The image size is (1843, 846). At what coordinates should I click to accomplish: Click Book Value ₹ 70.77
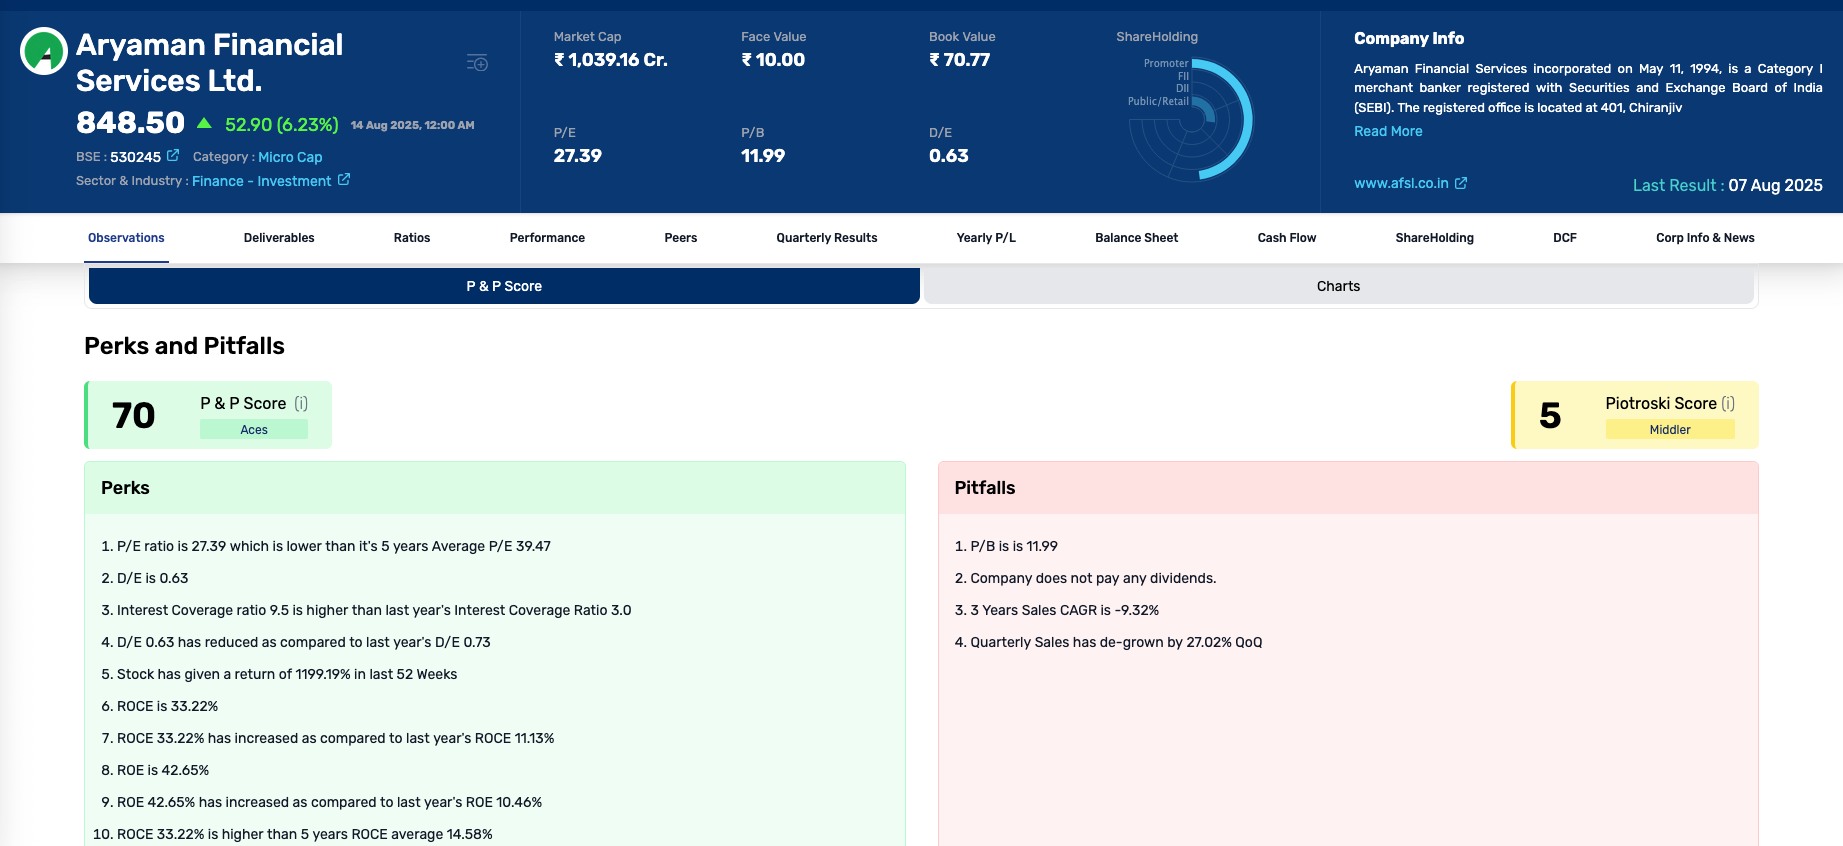pos(960,60)
